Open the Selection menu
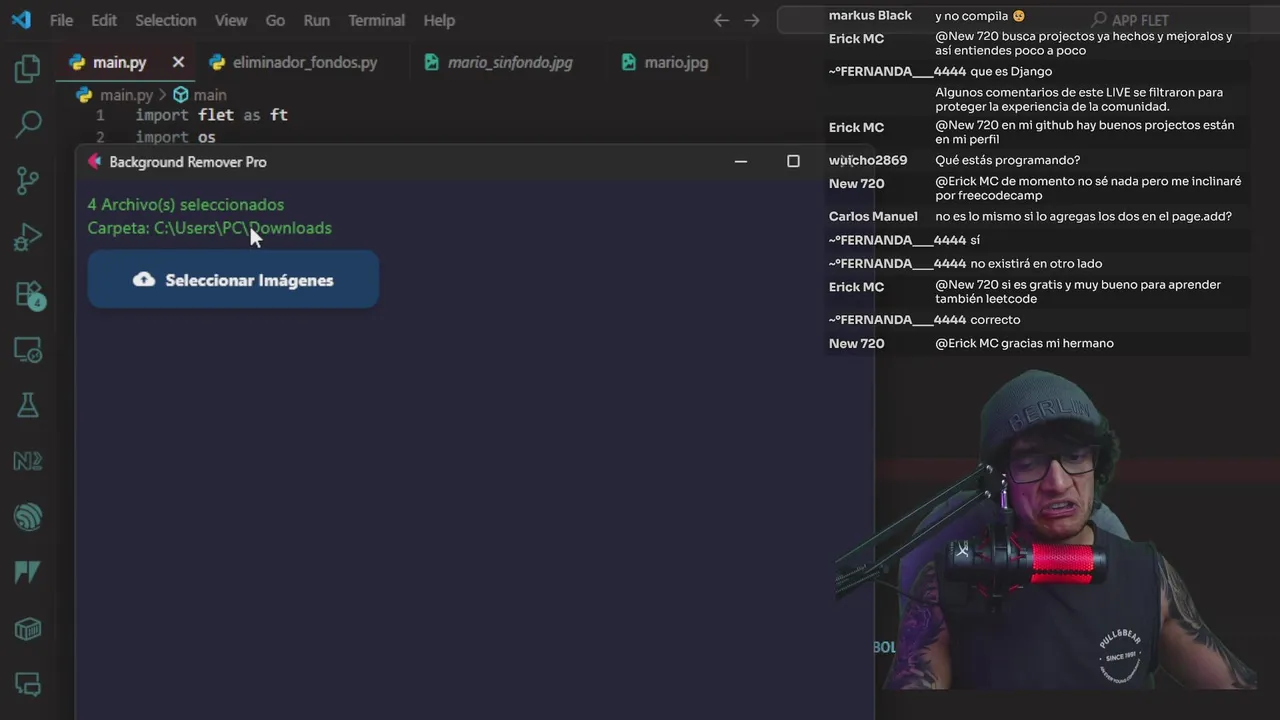 pos(166,20)
